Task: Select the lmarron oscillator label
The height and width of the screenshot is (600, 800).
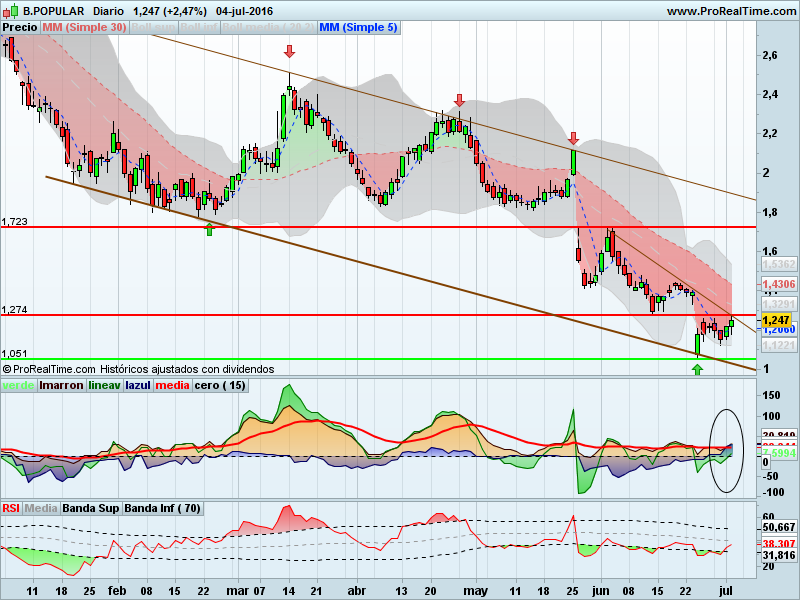Action: (61, 385)
